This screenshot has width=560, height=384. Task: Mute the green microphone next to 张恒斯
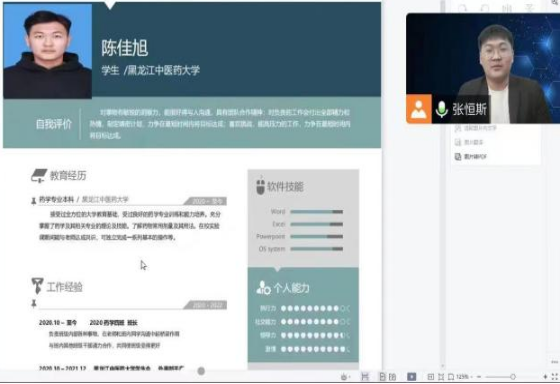click(x=441, y=109)
